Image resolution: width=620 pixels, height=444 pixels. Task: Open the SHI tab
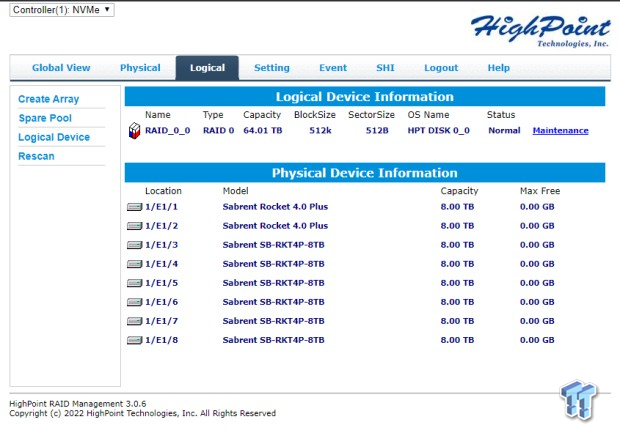pos(385,68)
